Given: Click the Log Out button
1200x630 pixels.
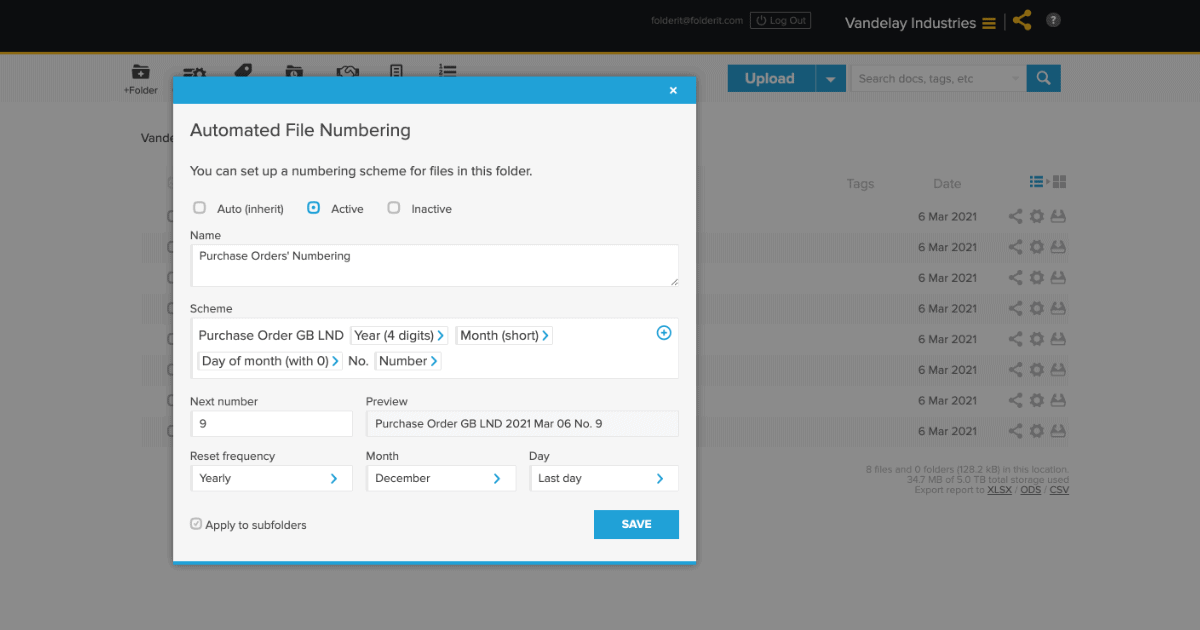Looking at the screenshot, I should (780, 20).
